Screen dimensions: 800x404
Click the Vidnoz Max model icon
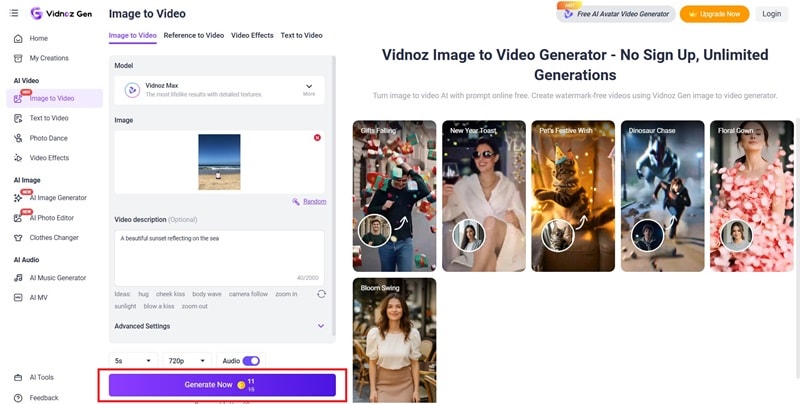tap(133, 90)
